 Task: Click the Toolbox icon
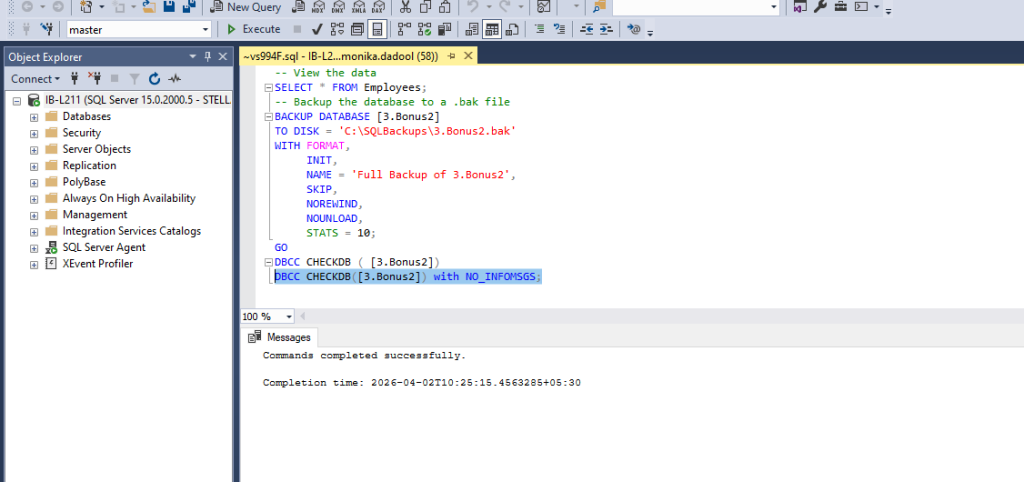840,7
